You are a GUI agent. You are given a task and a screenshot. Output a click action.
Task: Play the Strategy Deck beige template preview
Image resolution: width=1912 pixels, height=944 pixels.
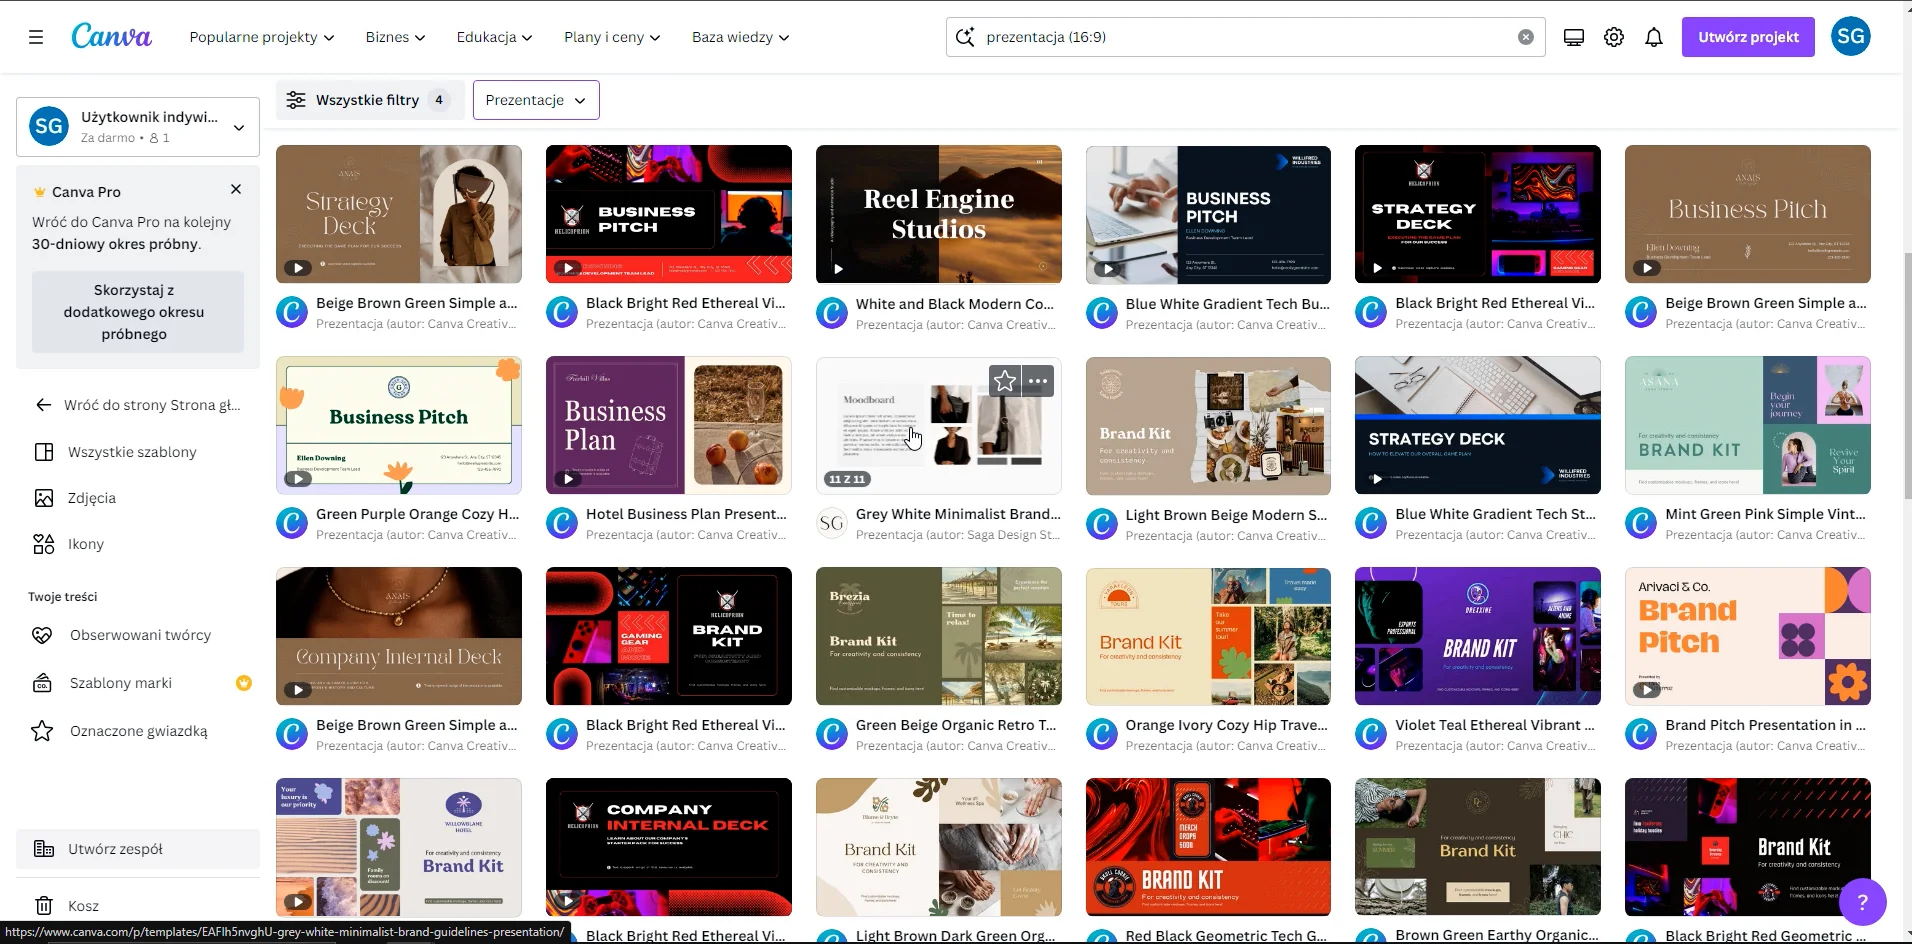298,268
